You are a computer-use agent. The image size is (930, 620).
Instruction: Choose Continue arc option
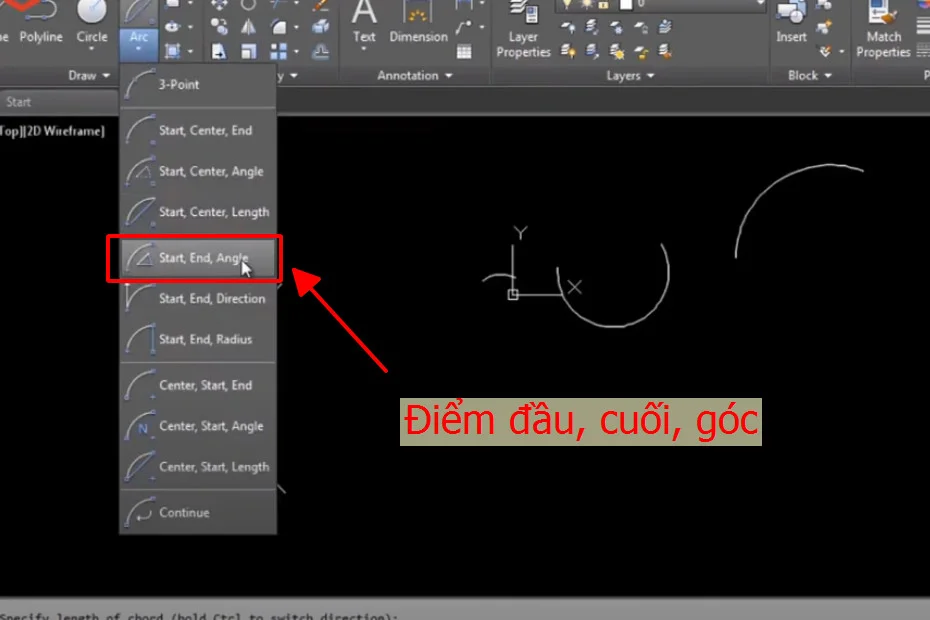198,513
